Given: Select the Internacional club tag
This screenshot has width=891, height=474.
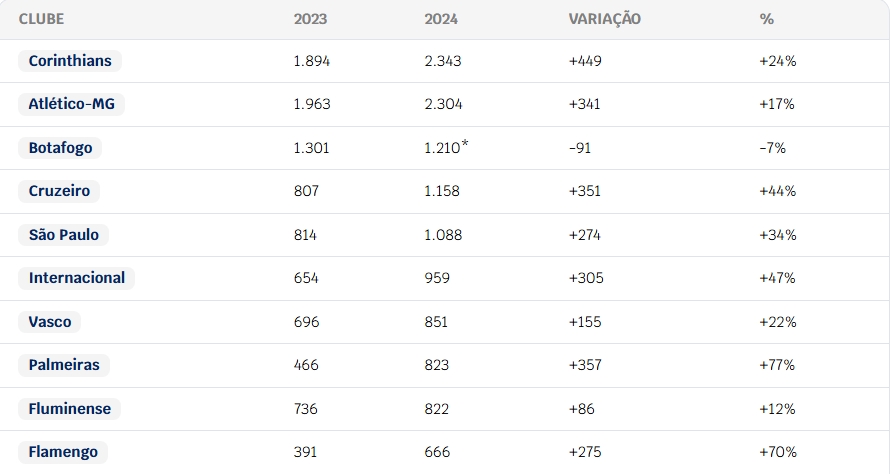Looking at the screenshot, I should [x=77, y=278].
